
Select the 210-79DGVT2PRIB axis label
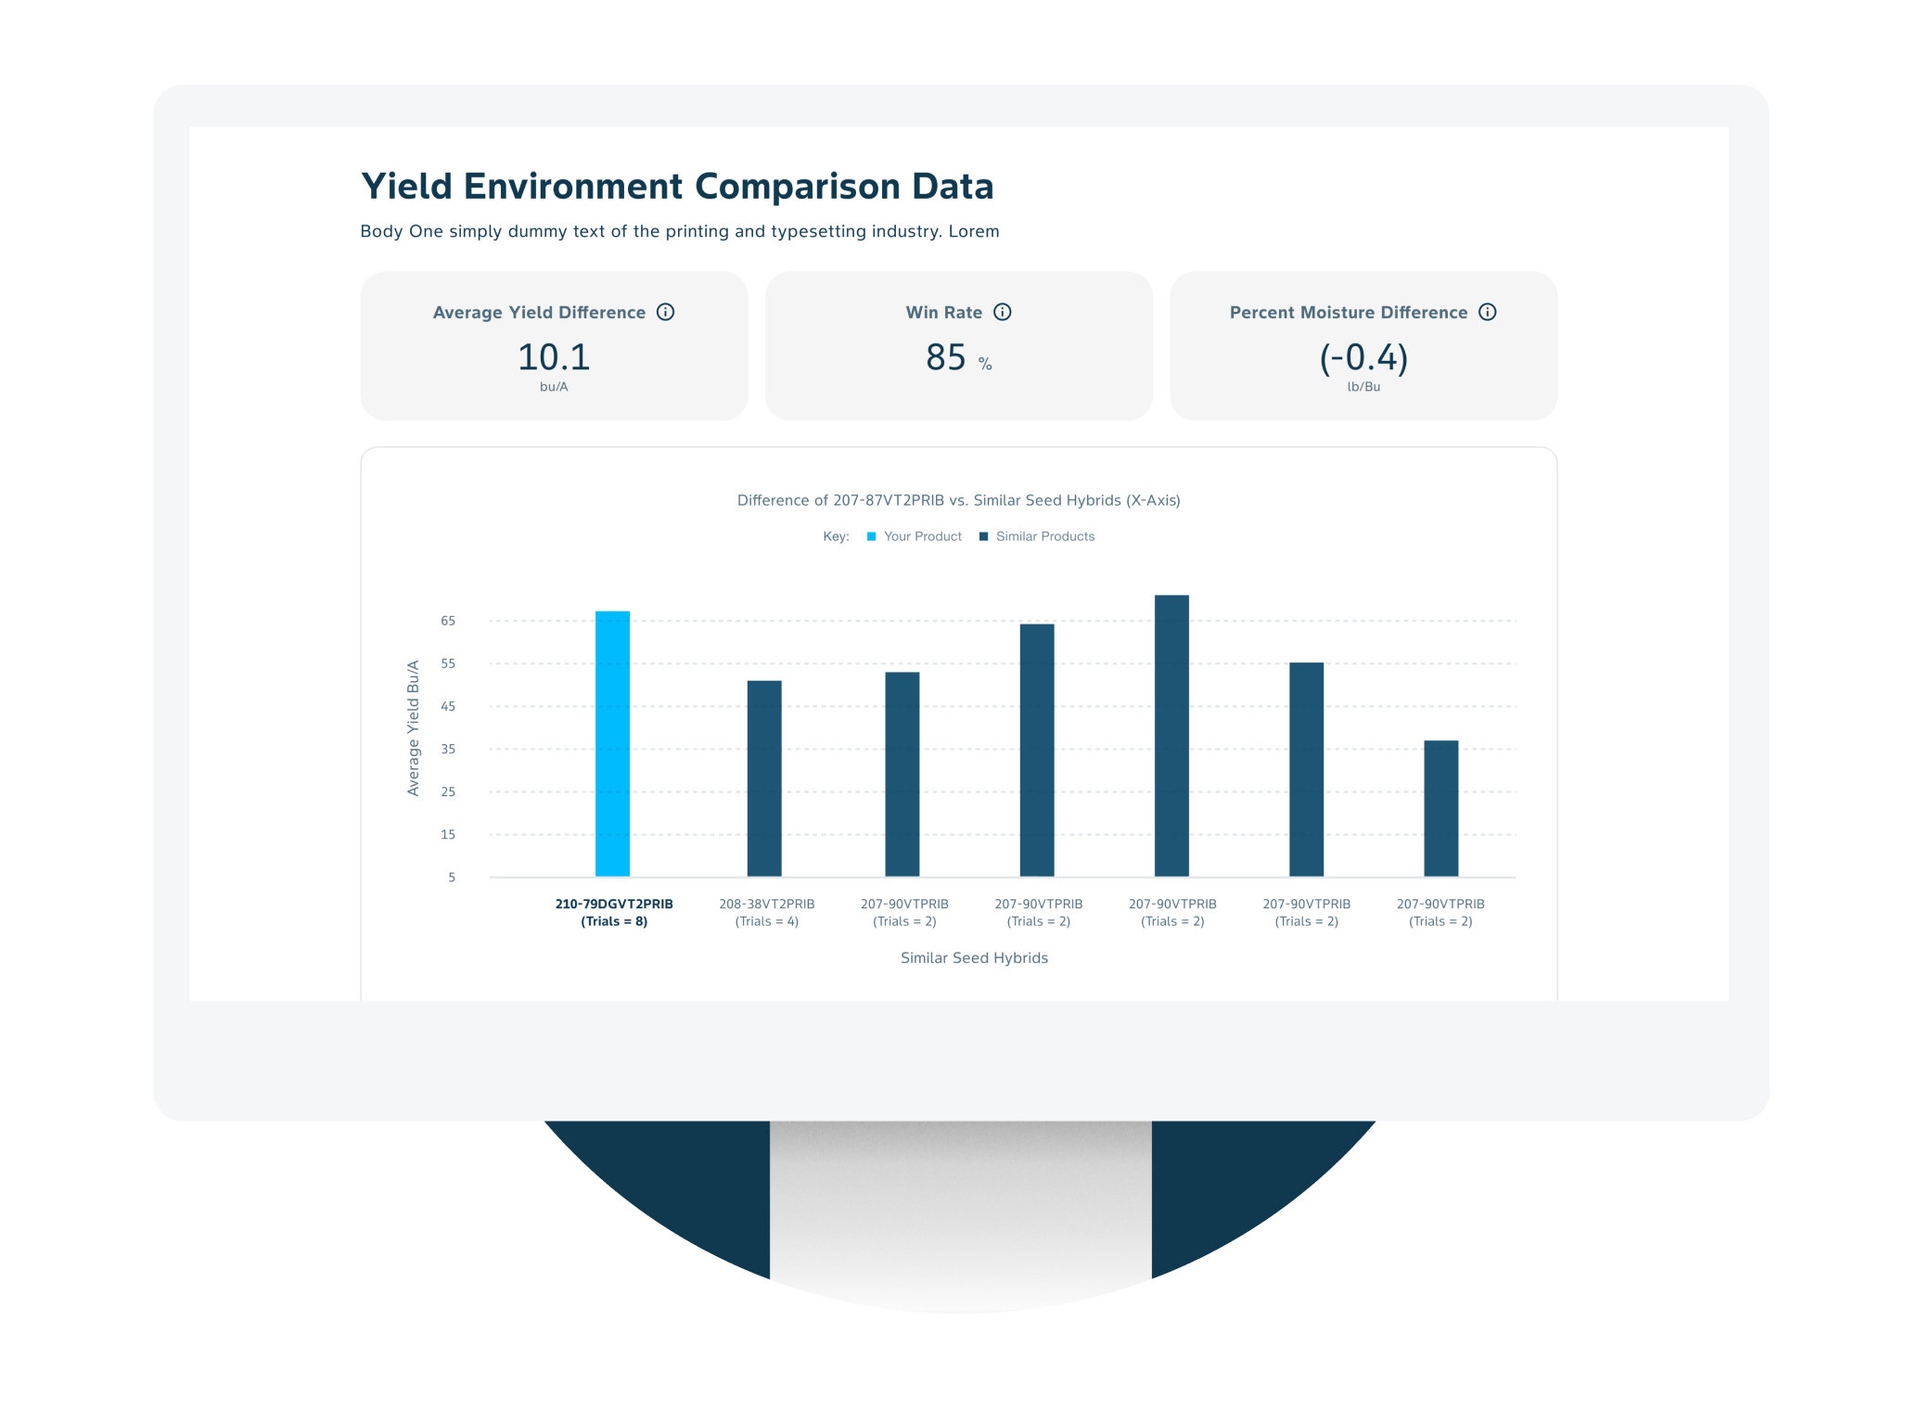click(x=614, y=912)
